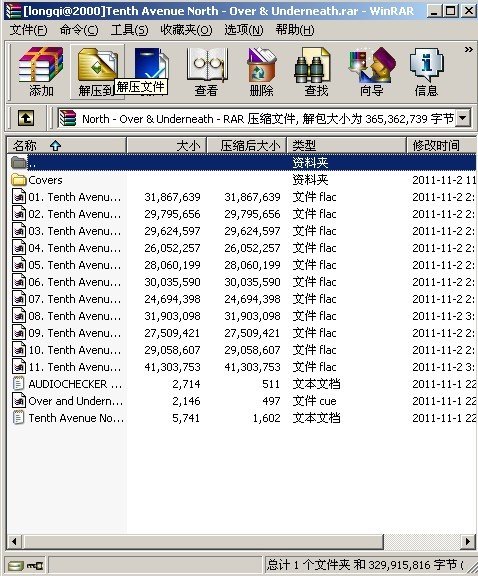
Task: Click flac file icon for track 01
Action: point(19,197)
